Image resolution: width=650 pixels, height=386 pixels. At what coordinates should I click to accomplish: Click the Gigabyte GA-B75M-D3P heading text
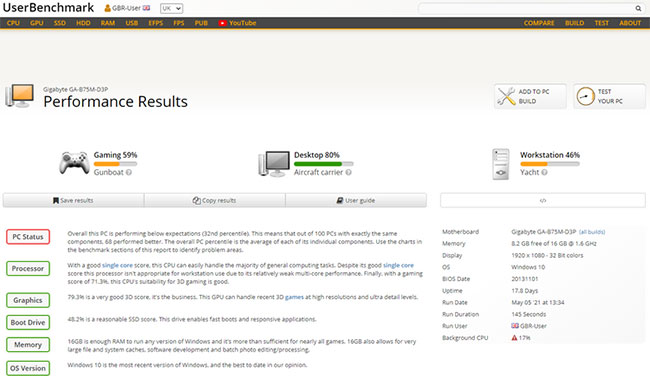(75, 89)
